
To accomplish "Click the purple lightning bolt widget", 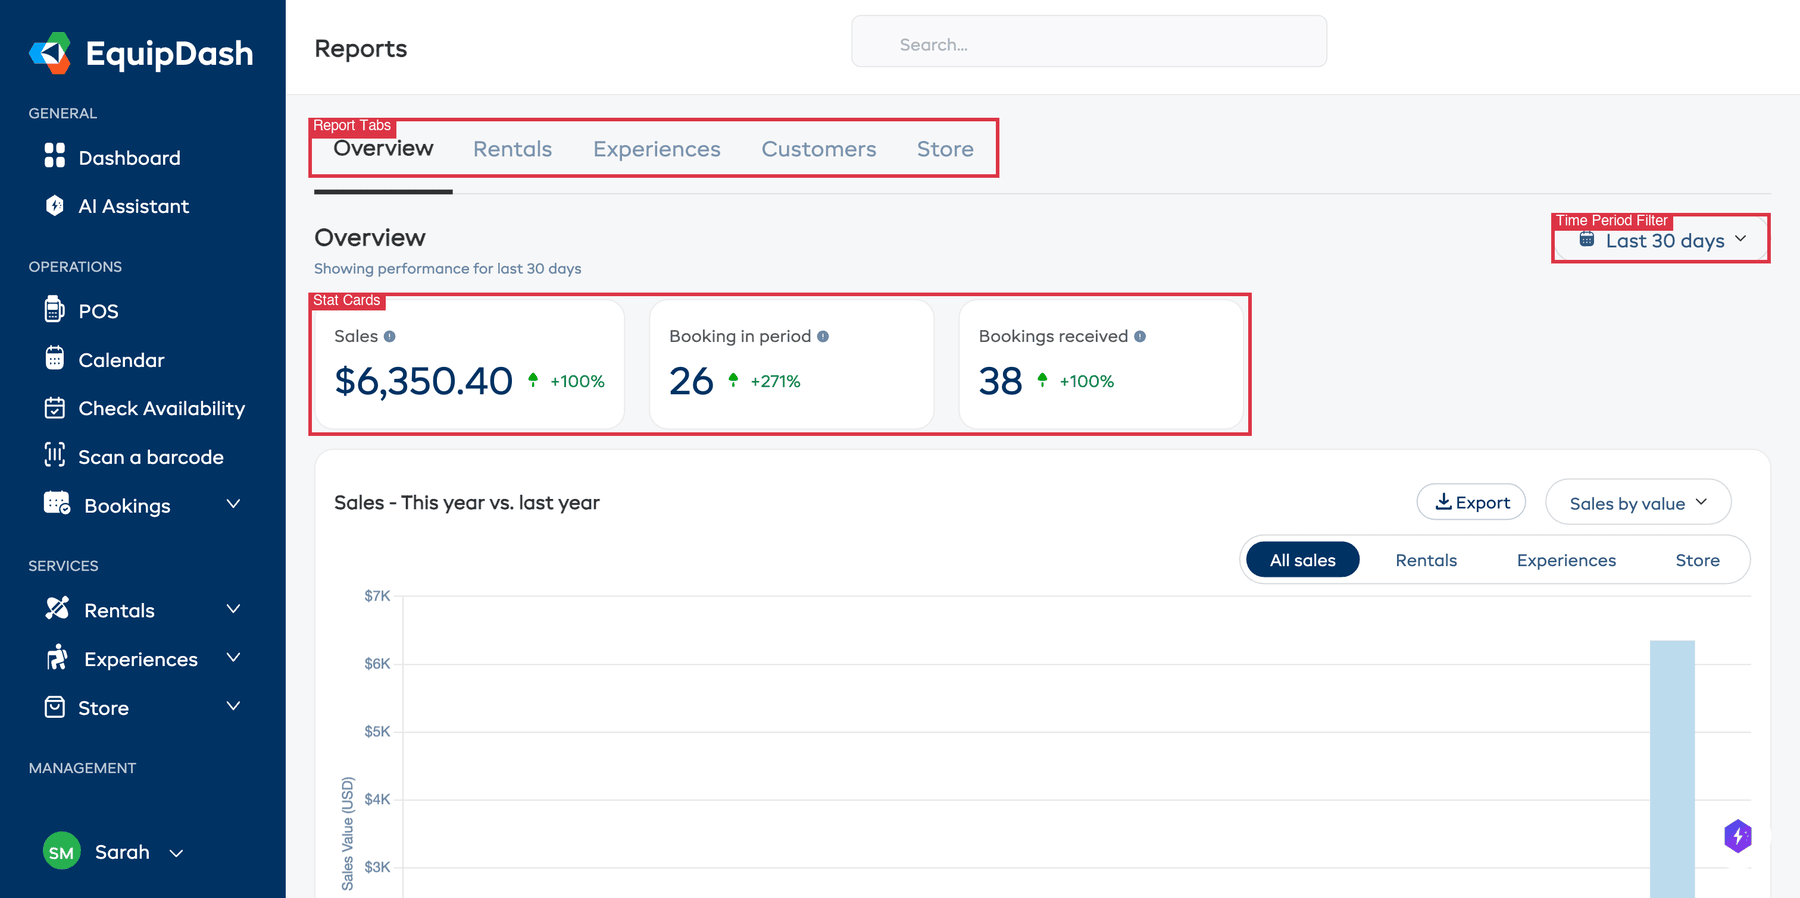I will pyautogui.click(x=1738, y=836).
